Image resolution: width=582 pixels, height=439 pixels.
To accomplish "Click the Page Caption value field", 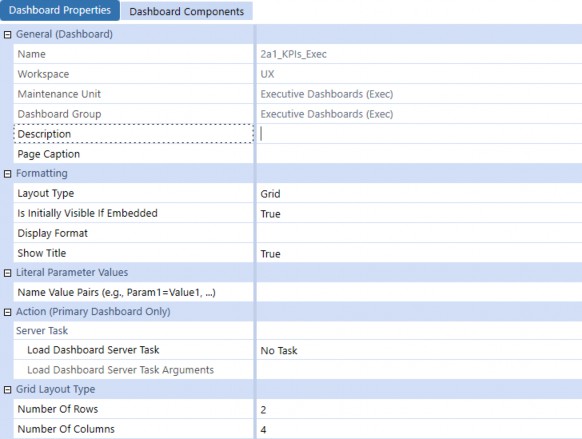I will 419,154.
